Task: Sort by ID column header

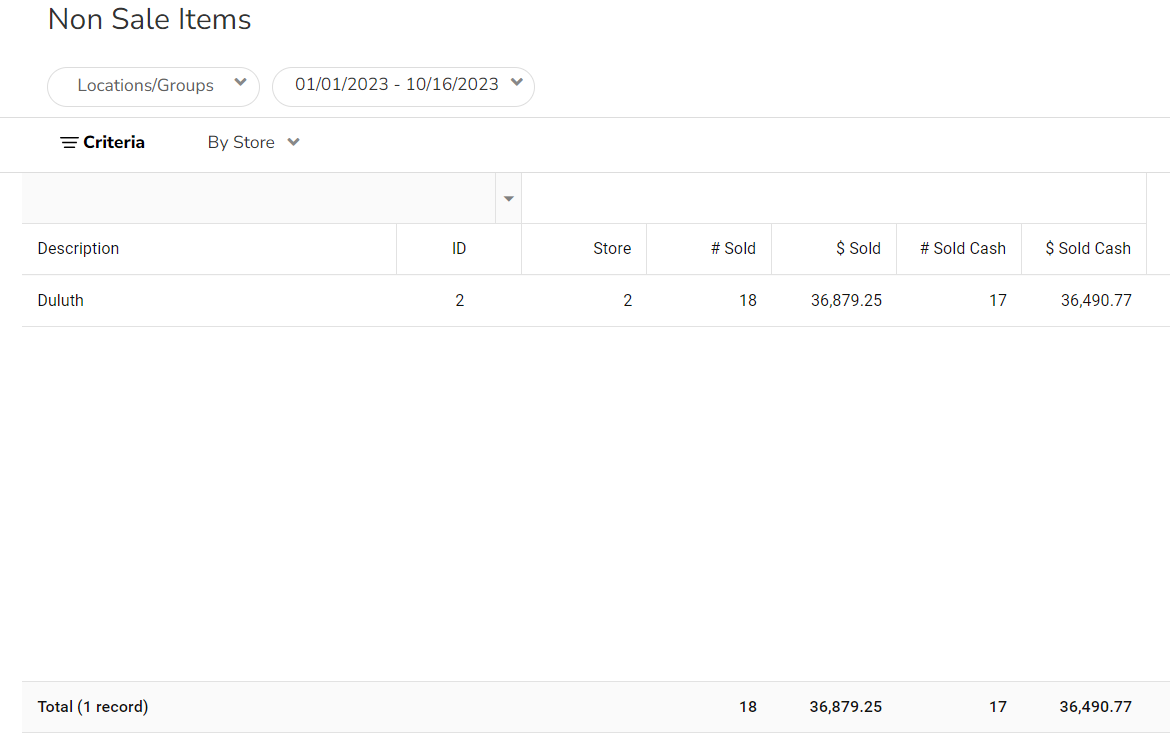Action: tap(459, 249)
